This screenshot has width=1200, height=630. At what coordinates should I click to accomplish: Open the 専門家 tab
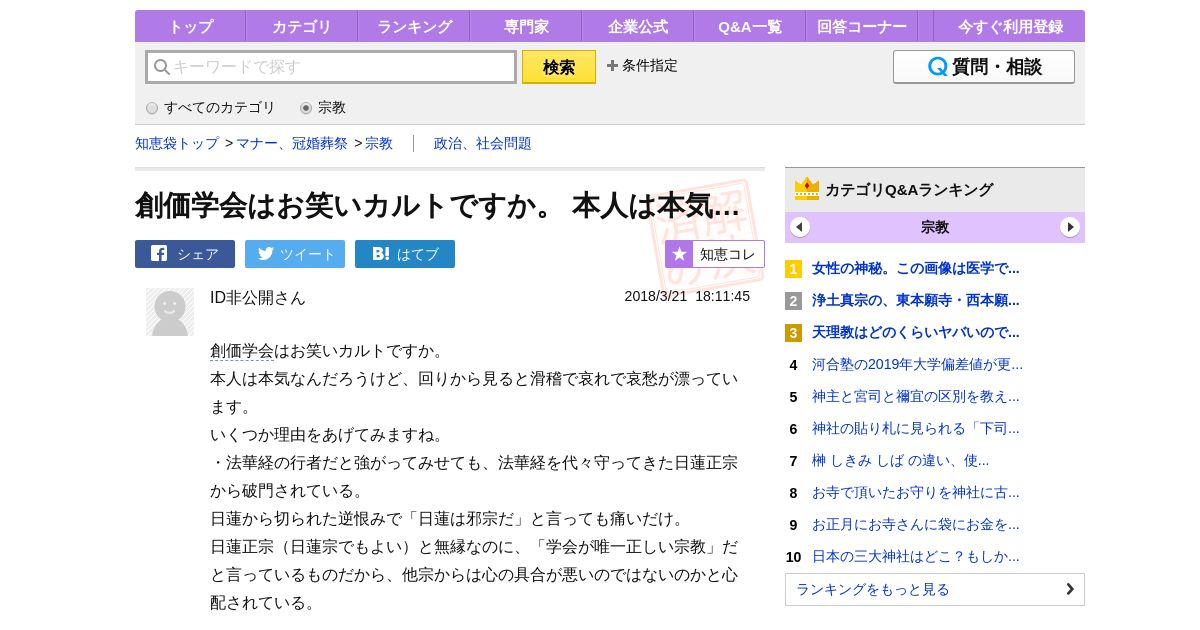[x=525, y=26]
